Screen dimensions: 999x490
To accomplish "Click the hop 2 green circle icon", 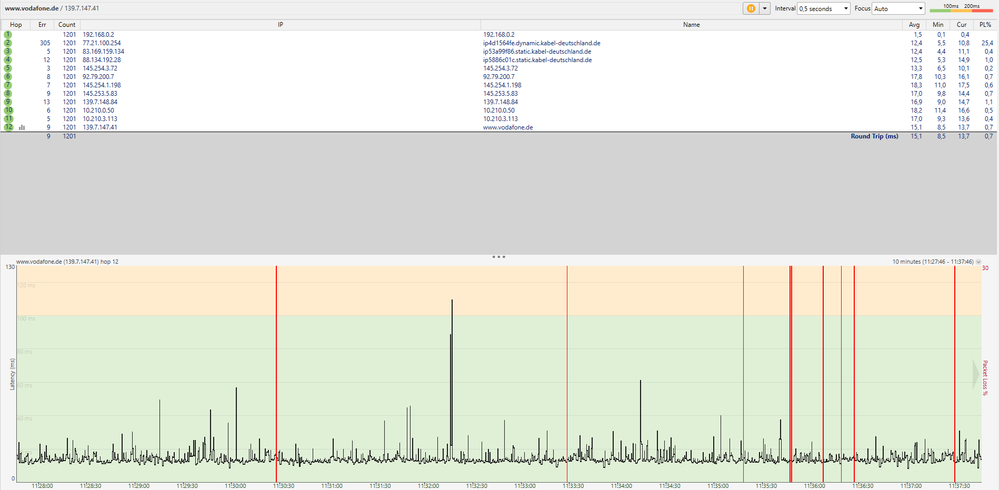I will 8,43.
